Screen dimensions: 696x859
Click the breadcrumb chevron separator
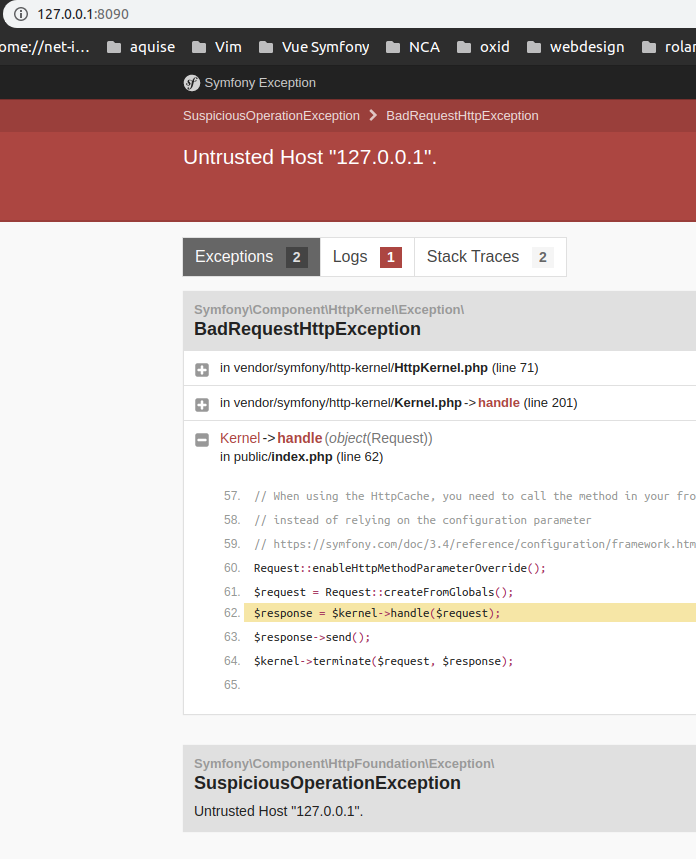click(373, 115)
